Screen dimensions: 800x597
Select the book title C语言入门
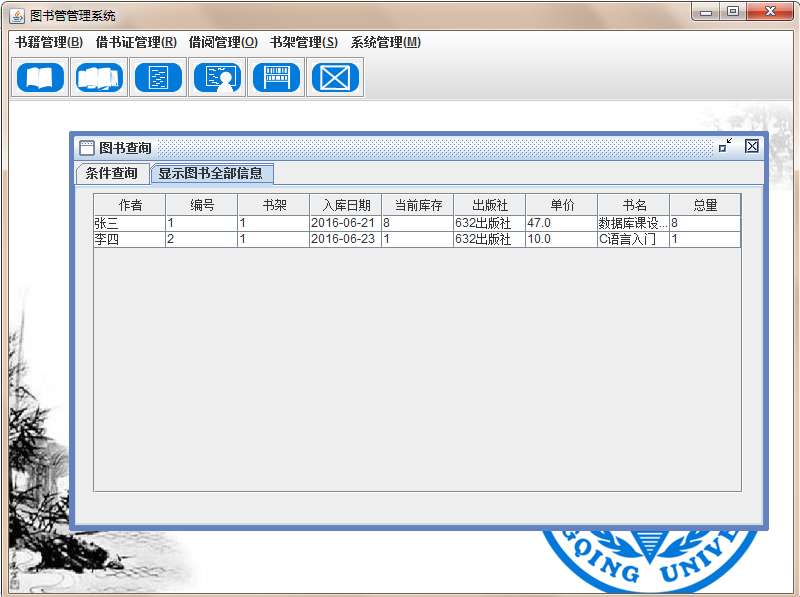(633, 239)
